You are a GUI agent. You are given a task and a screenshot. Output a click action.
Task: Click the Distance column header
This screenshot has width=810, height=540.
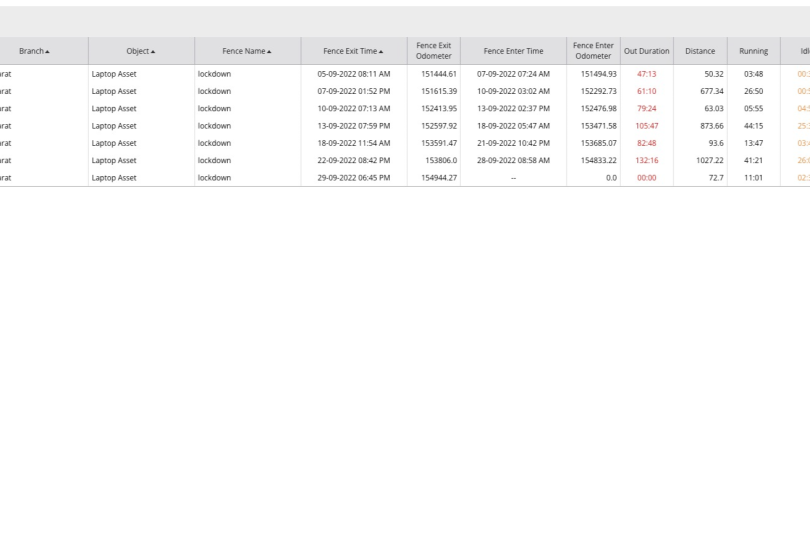[x=700, y=51]
